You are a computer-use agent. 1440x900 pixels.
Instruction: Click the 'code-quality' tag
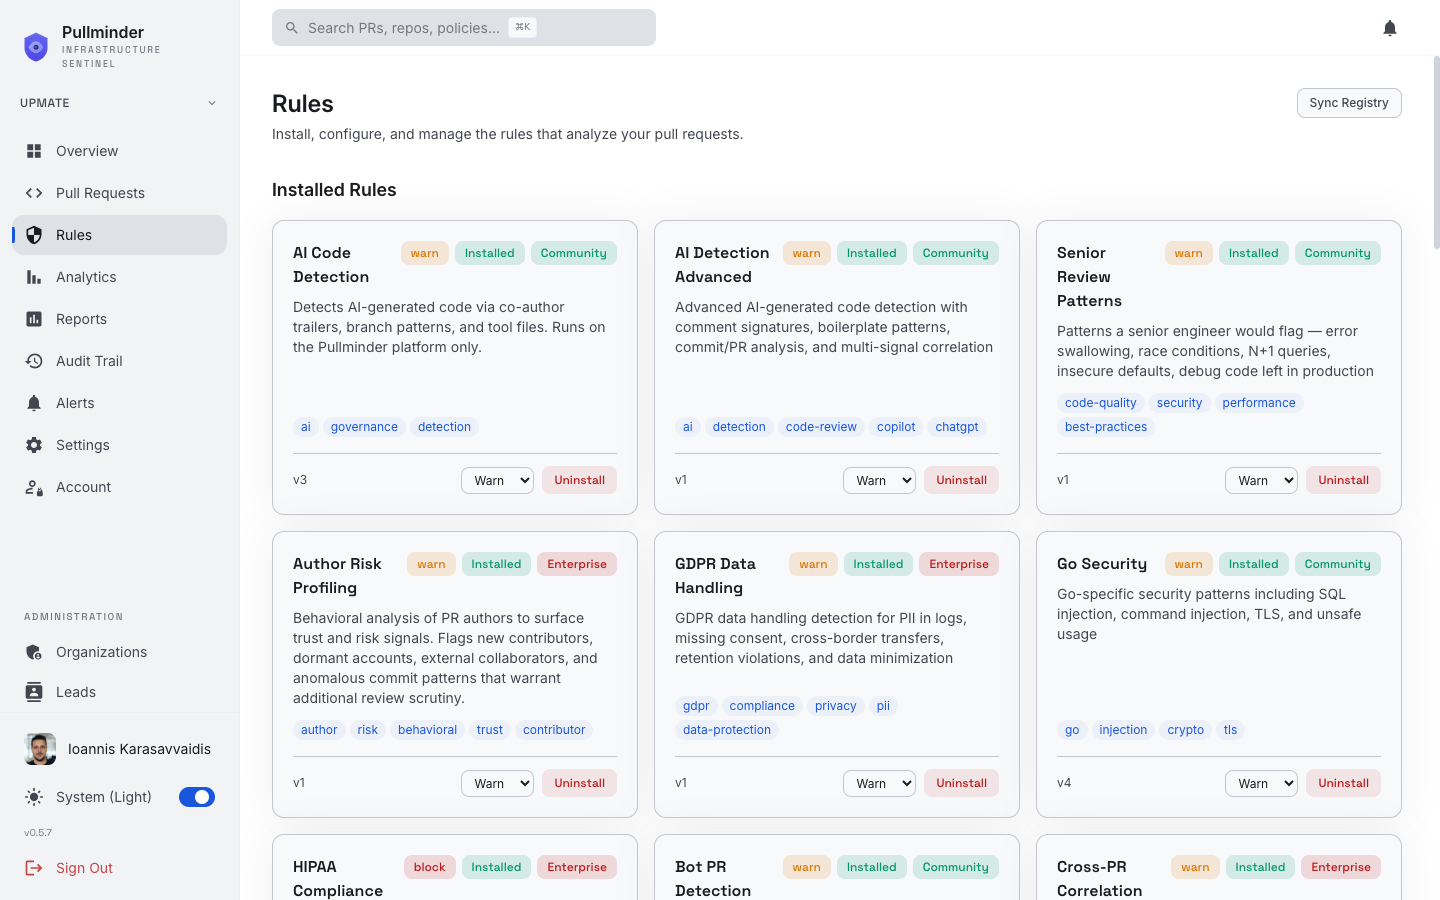(1100, 403)
